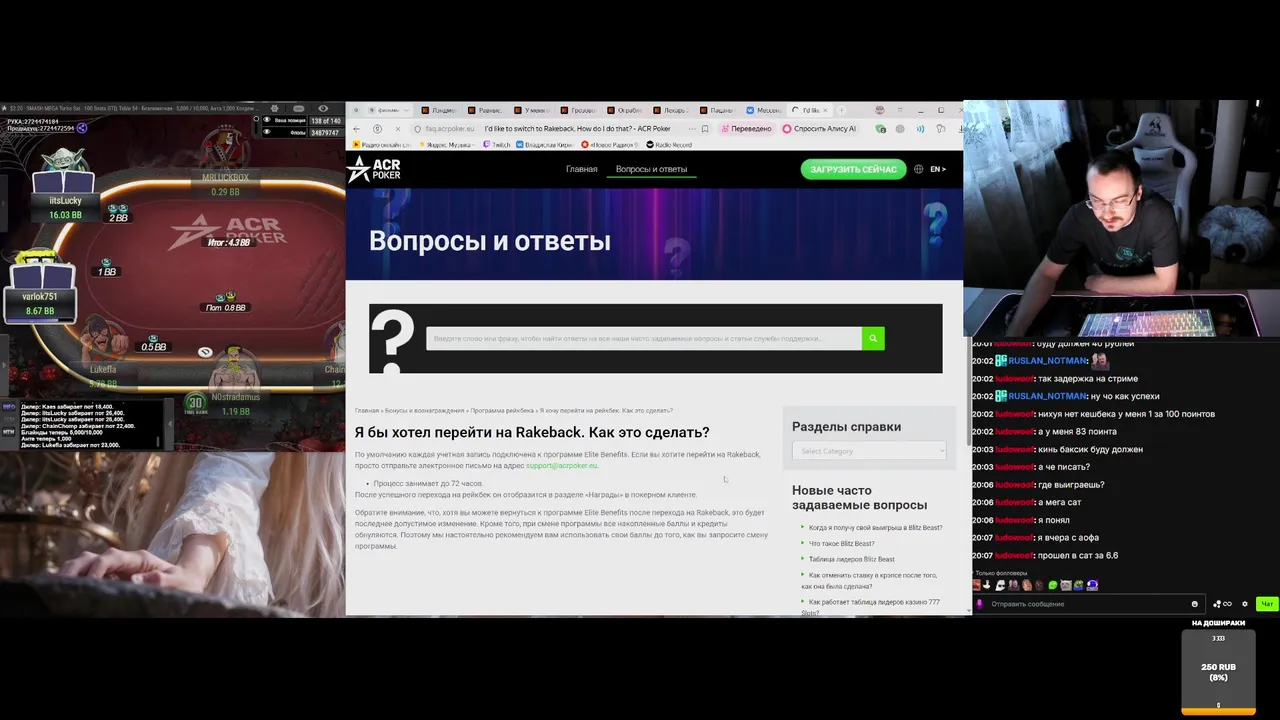Click the browser back arrow
This screenshot has height=720, width=1280.
coord(357,129)
